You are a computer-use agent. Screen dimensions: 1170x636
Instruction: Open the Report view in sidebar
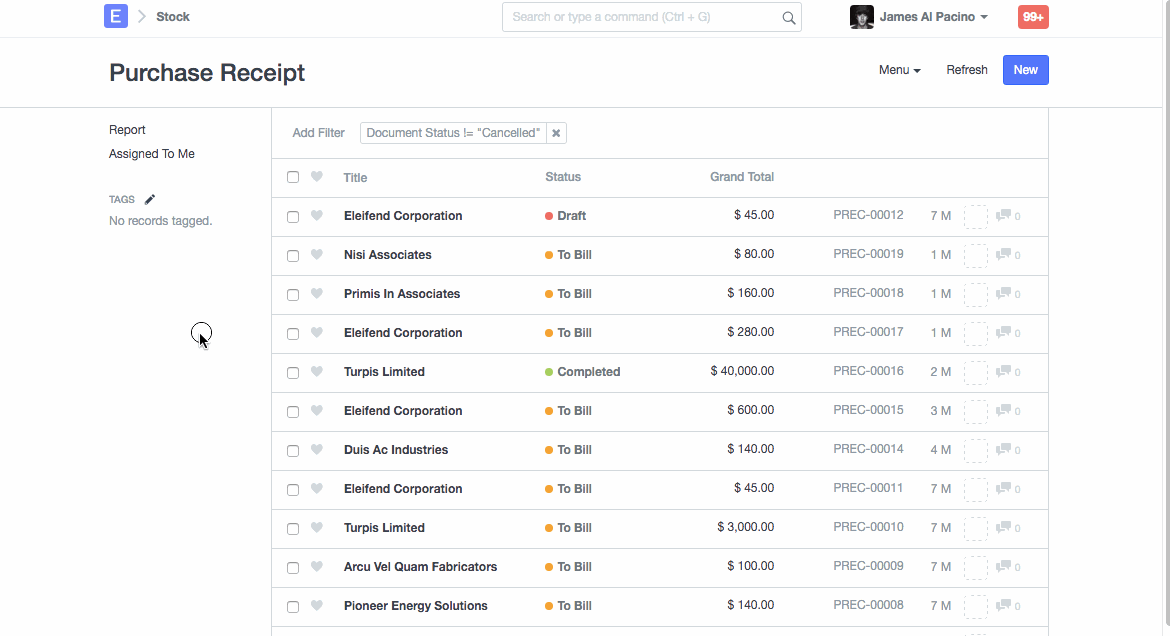pos(127,130)
